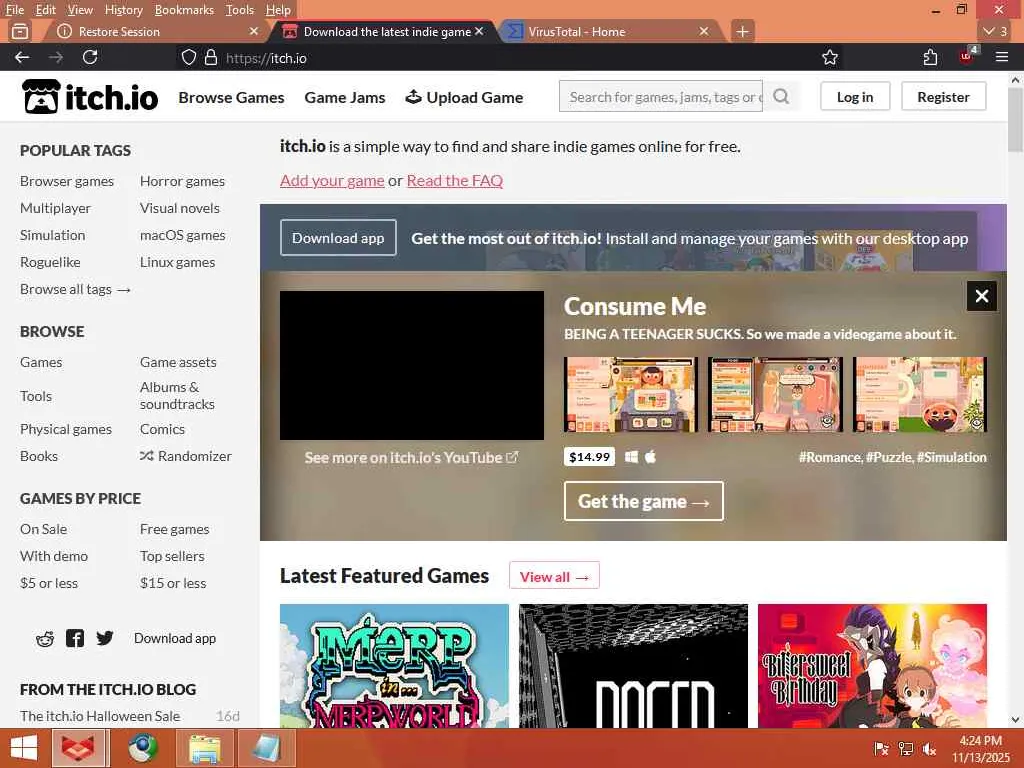Screen dimensions: 1024x768
Task: Open itch.io Facebook icon in sidebar
Action: 75,638
